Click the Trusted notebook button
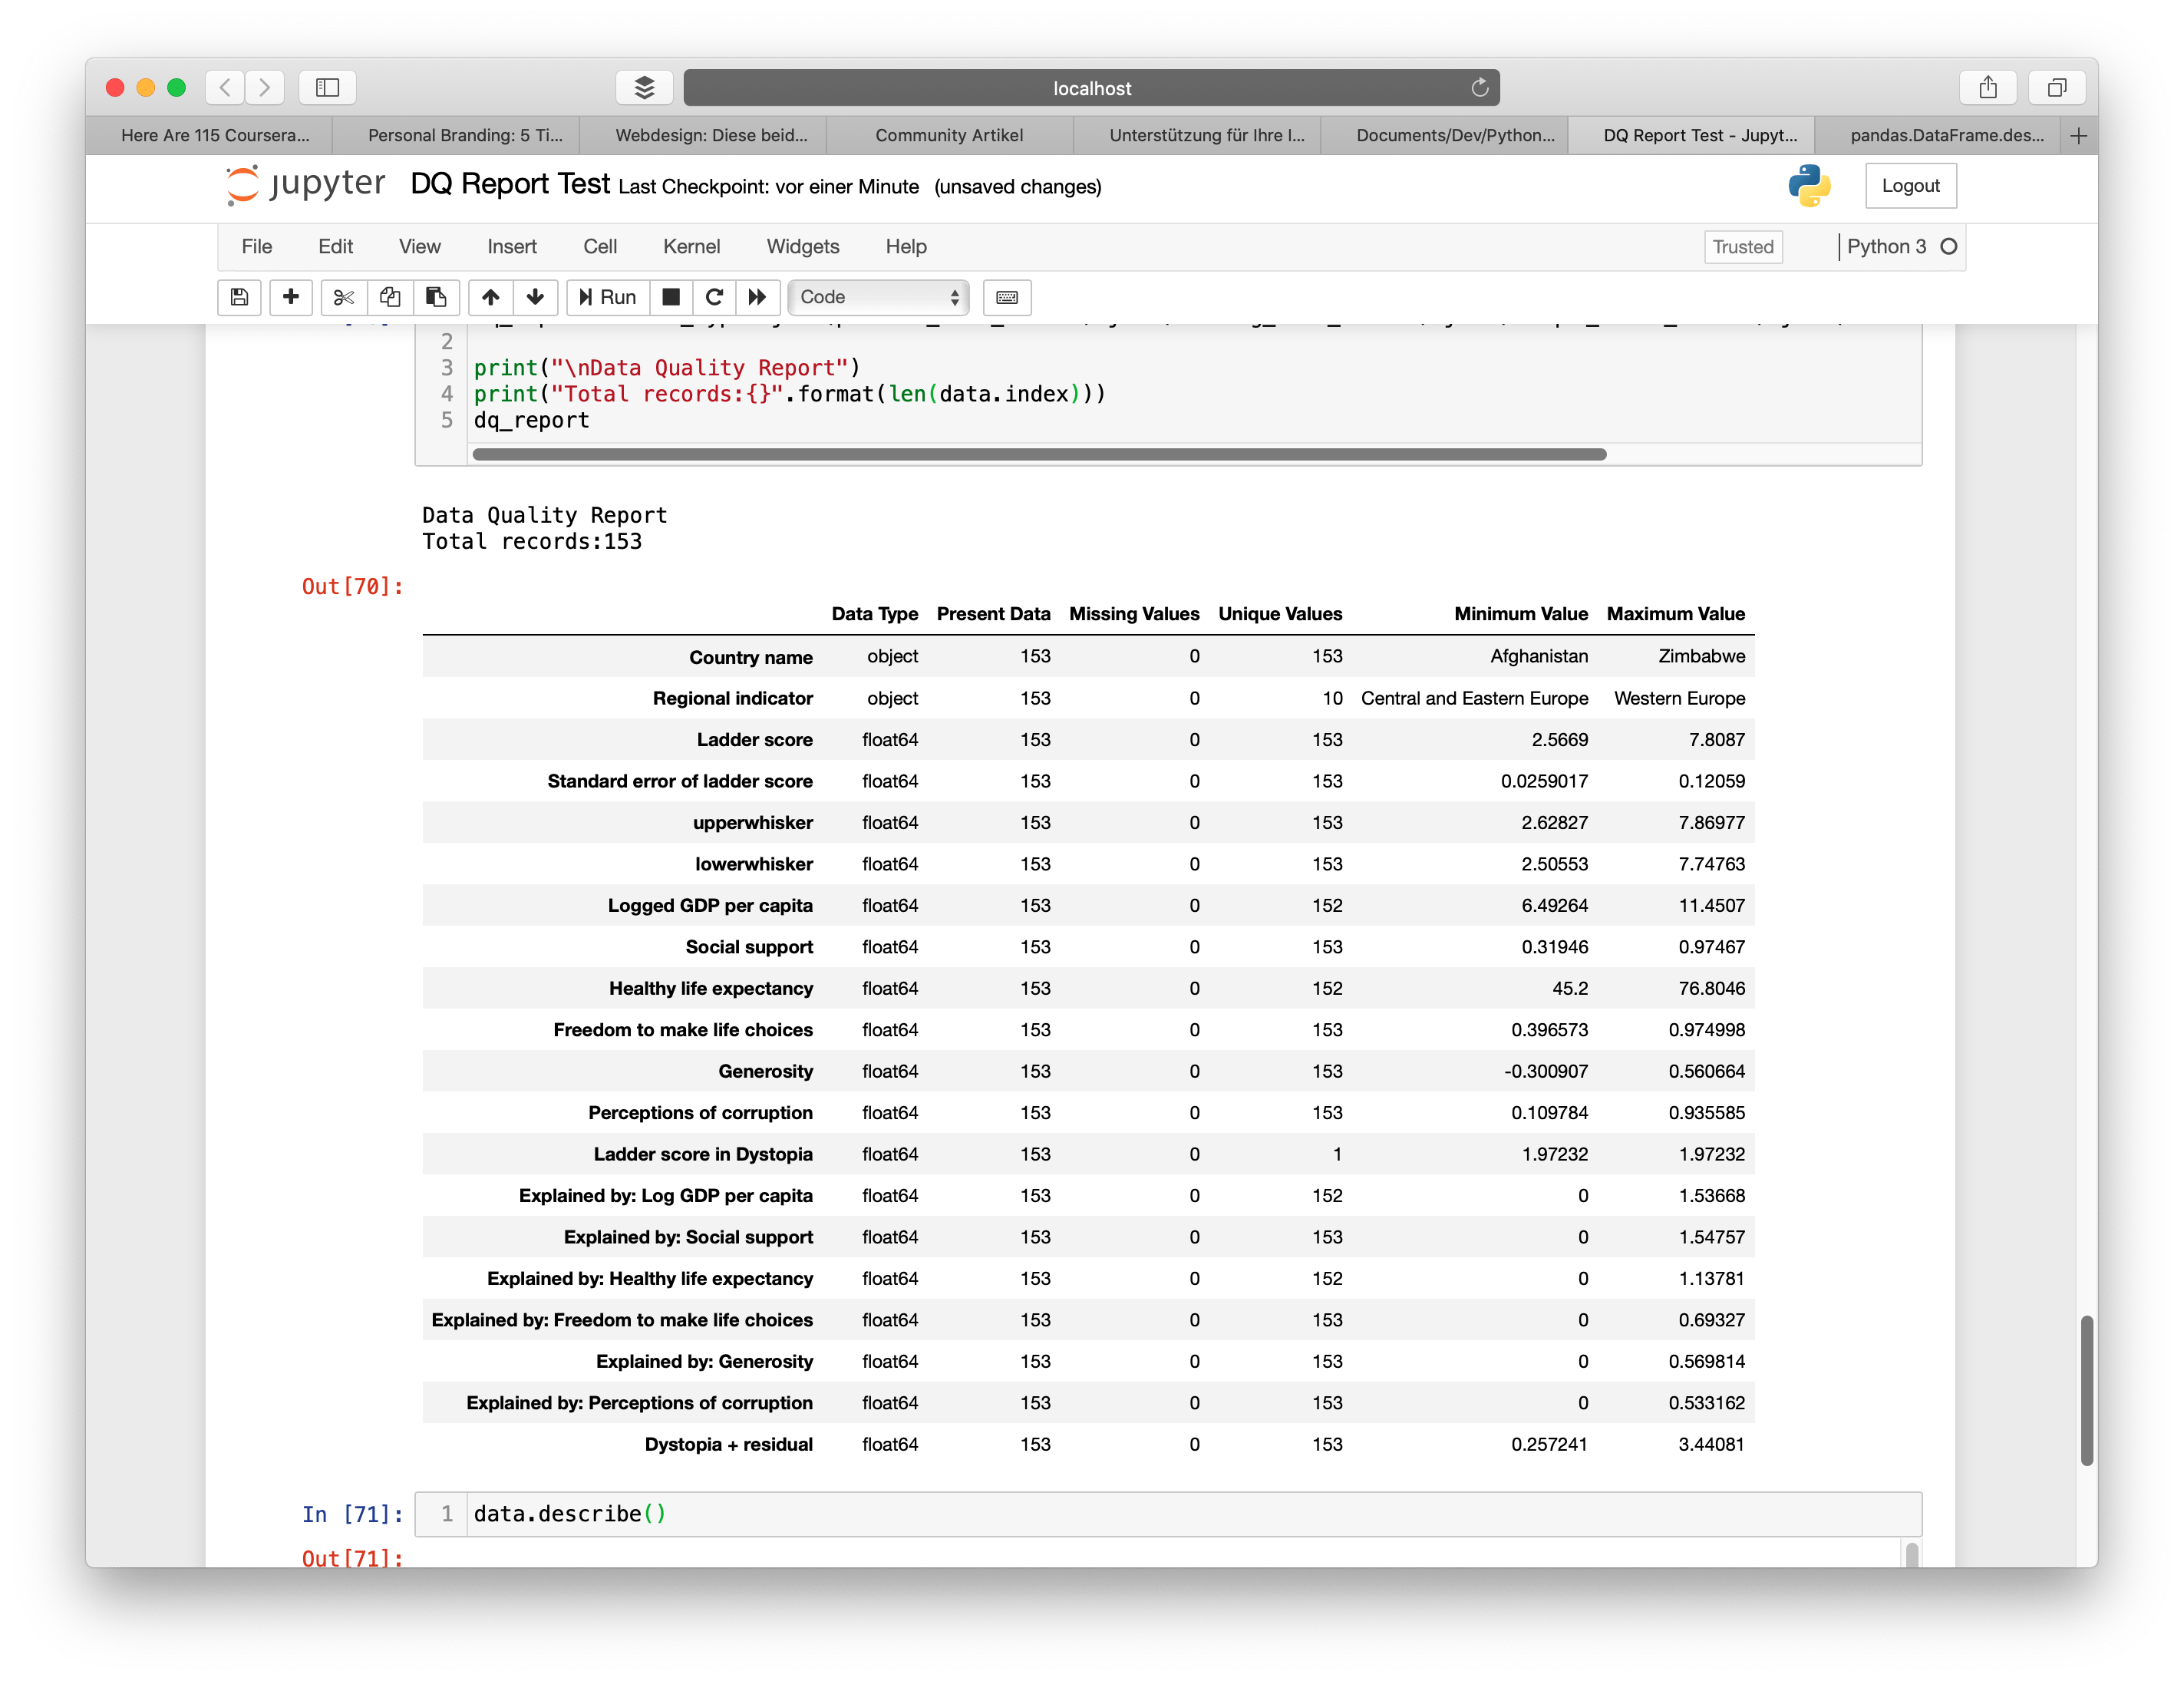Viewport: 2184px width, 1681px height. point(1743,246)
